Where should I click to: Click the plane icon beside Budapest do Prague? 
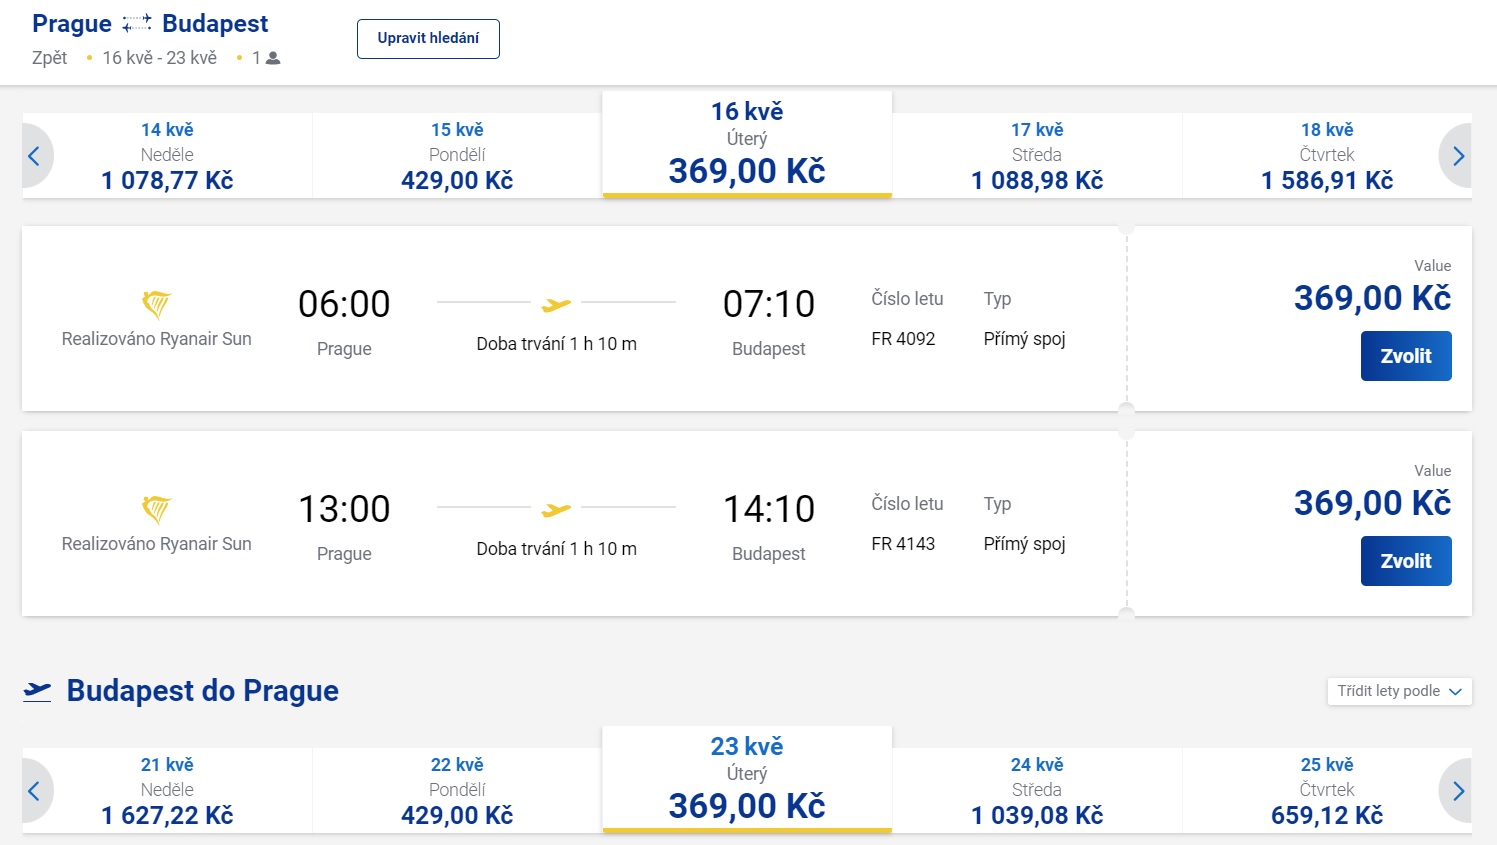[x=38, y=691]
